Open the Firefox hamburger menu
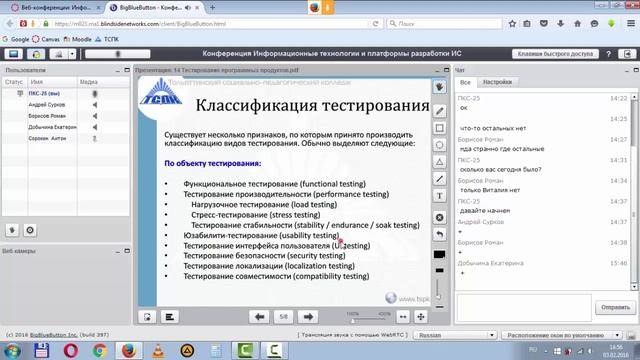Screen dimensions: 640x360 click(631, 24)
